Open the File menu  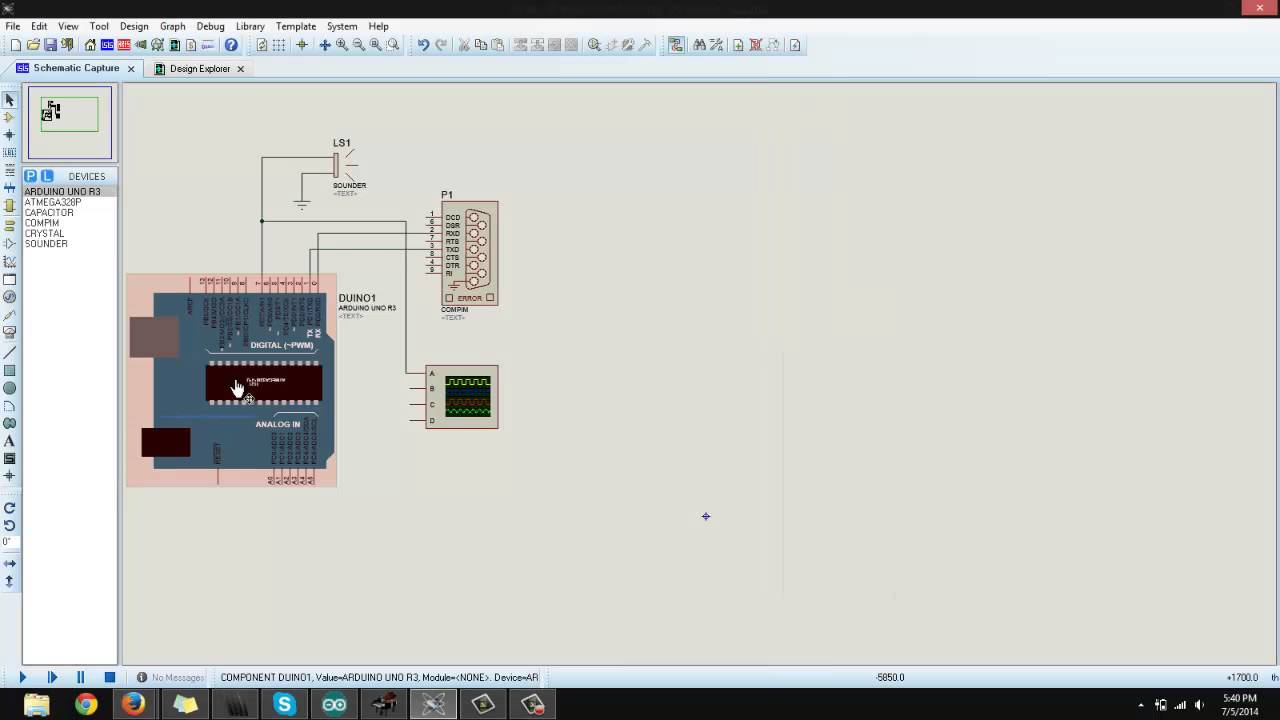click(x=13, y=26)
